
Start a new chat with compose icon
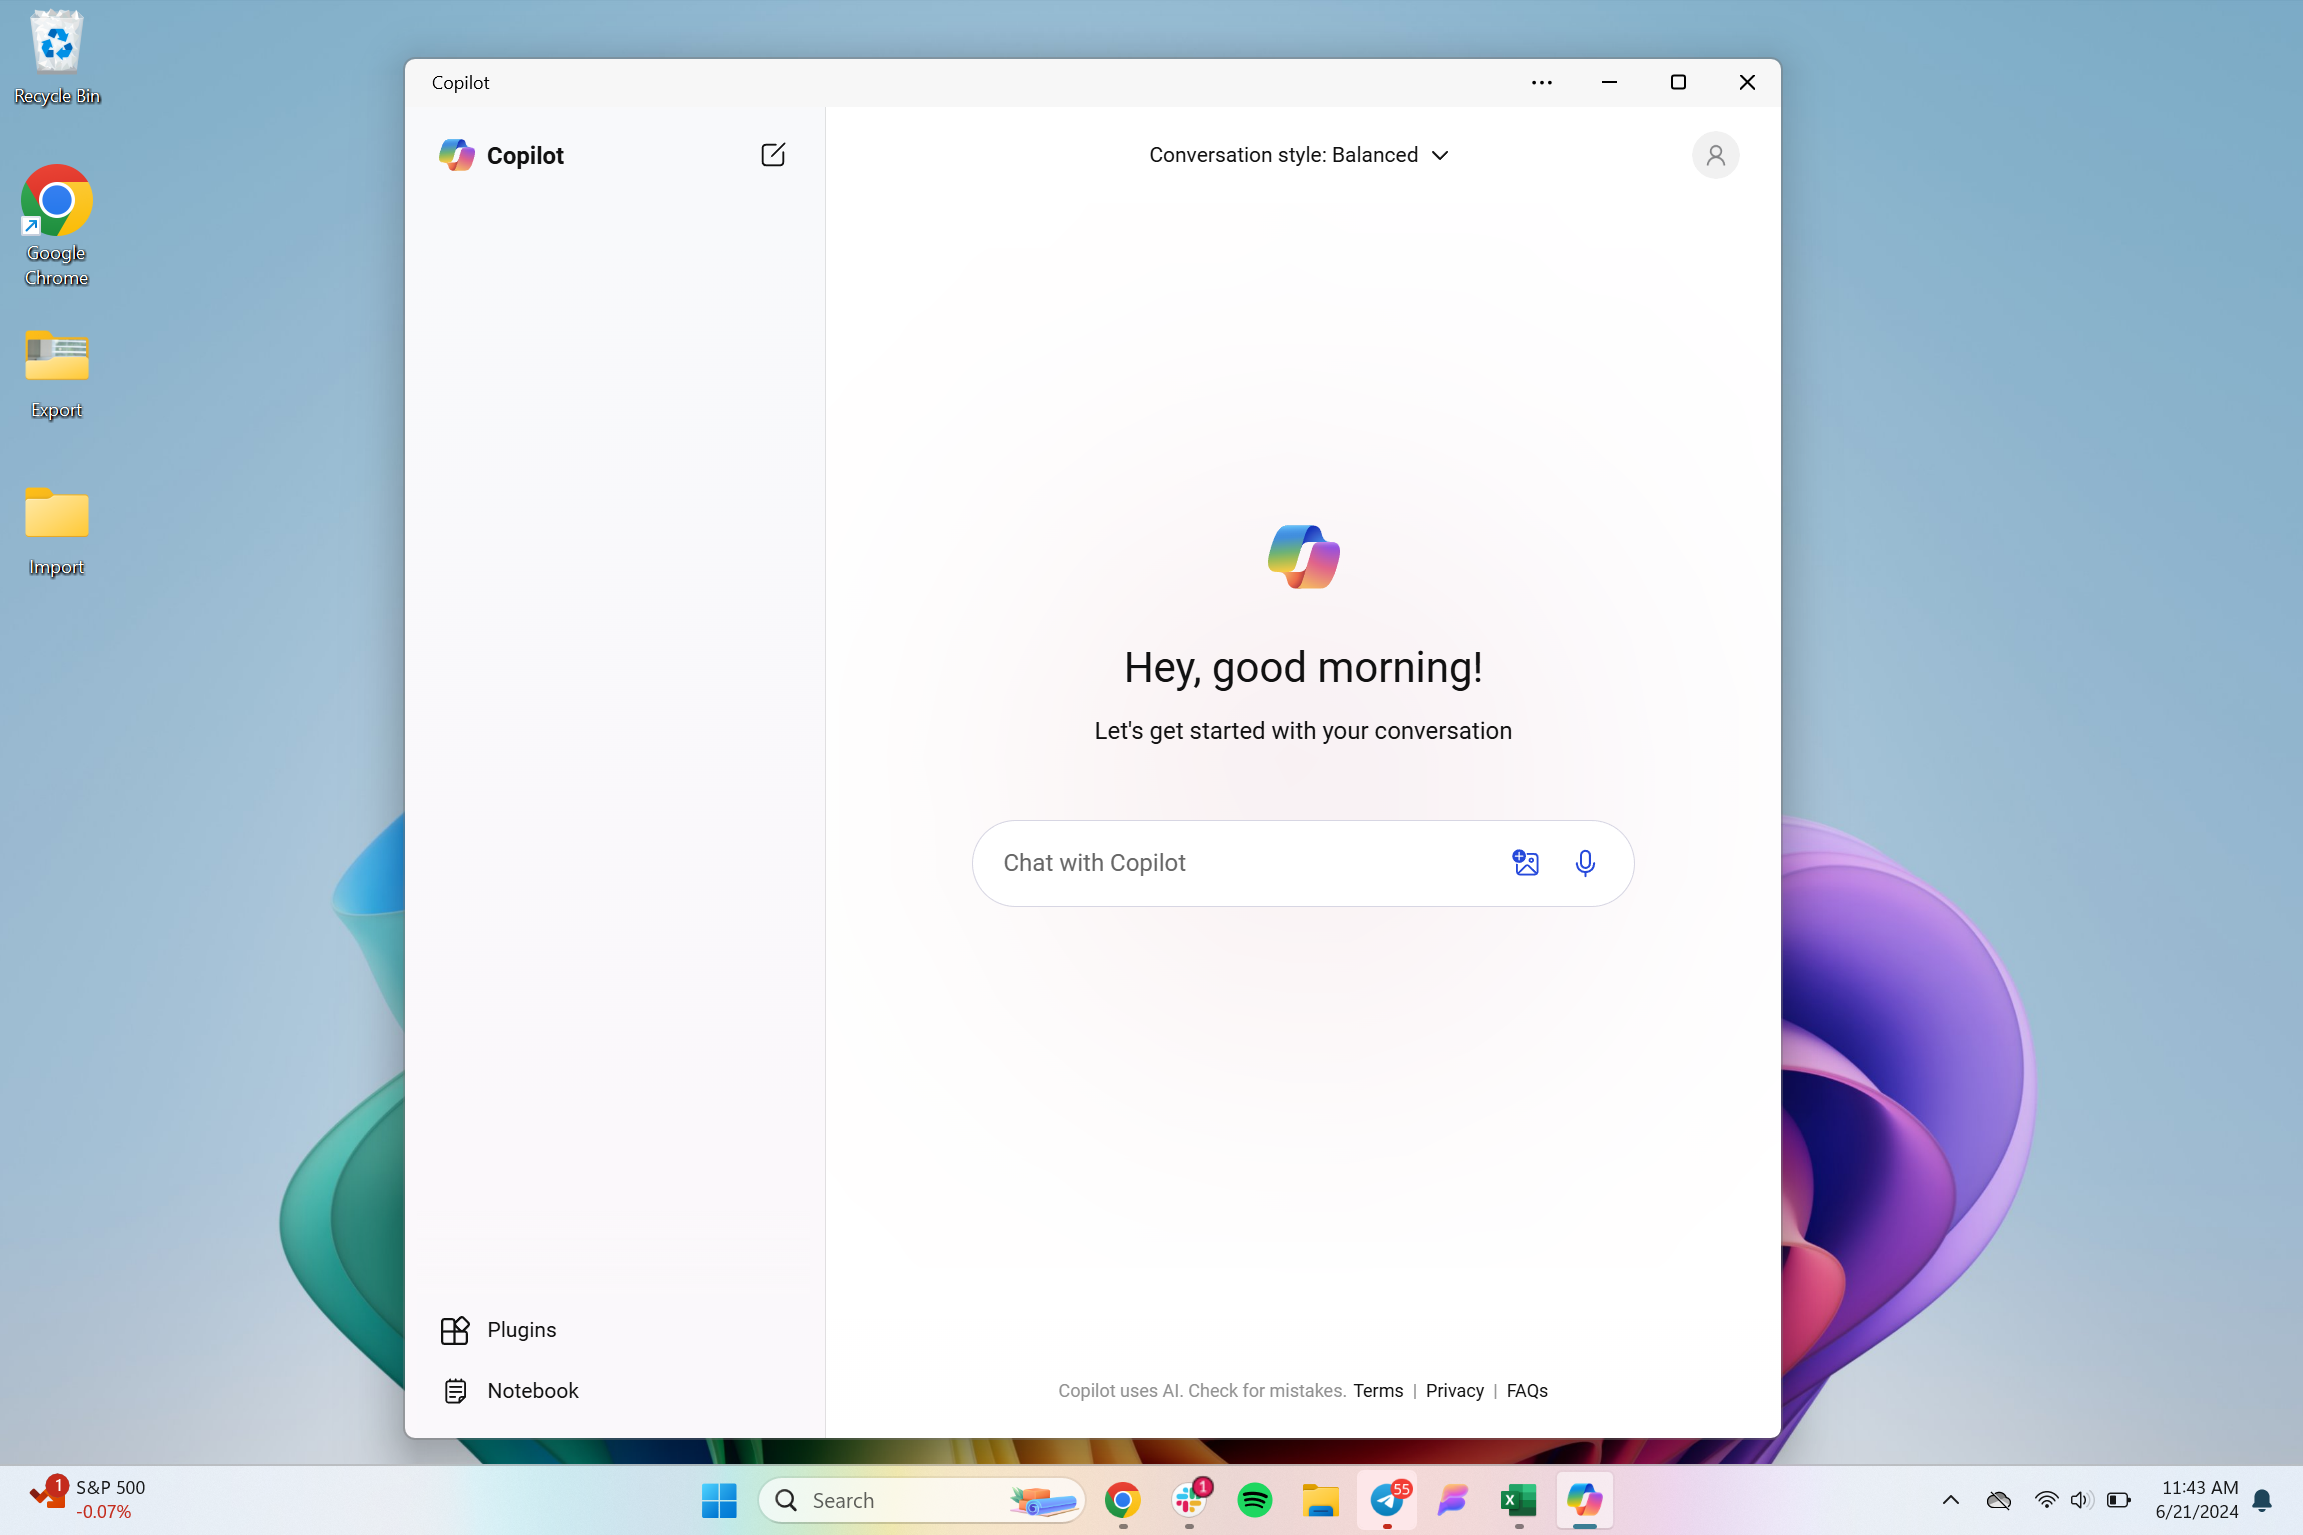[773, 155]
